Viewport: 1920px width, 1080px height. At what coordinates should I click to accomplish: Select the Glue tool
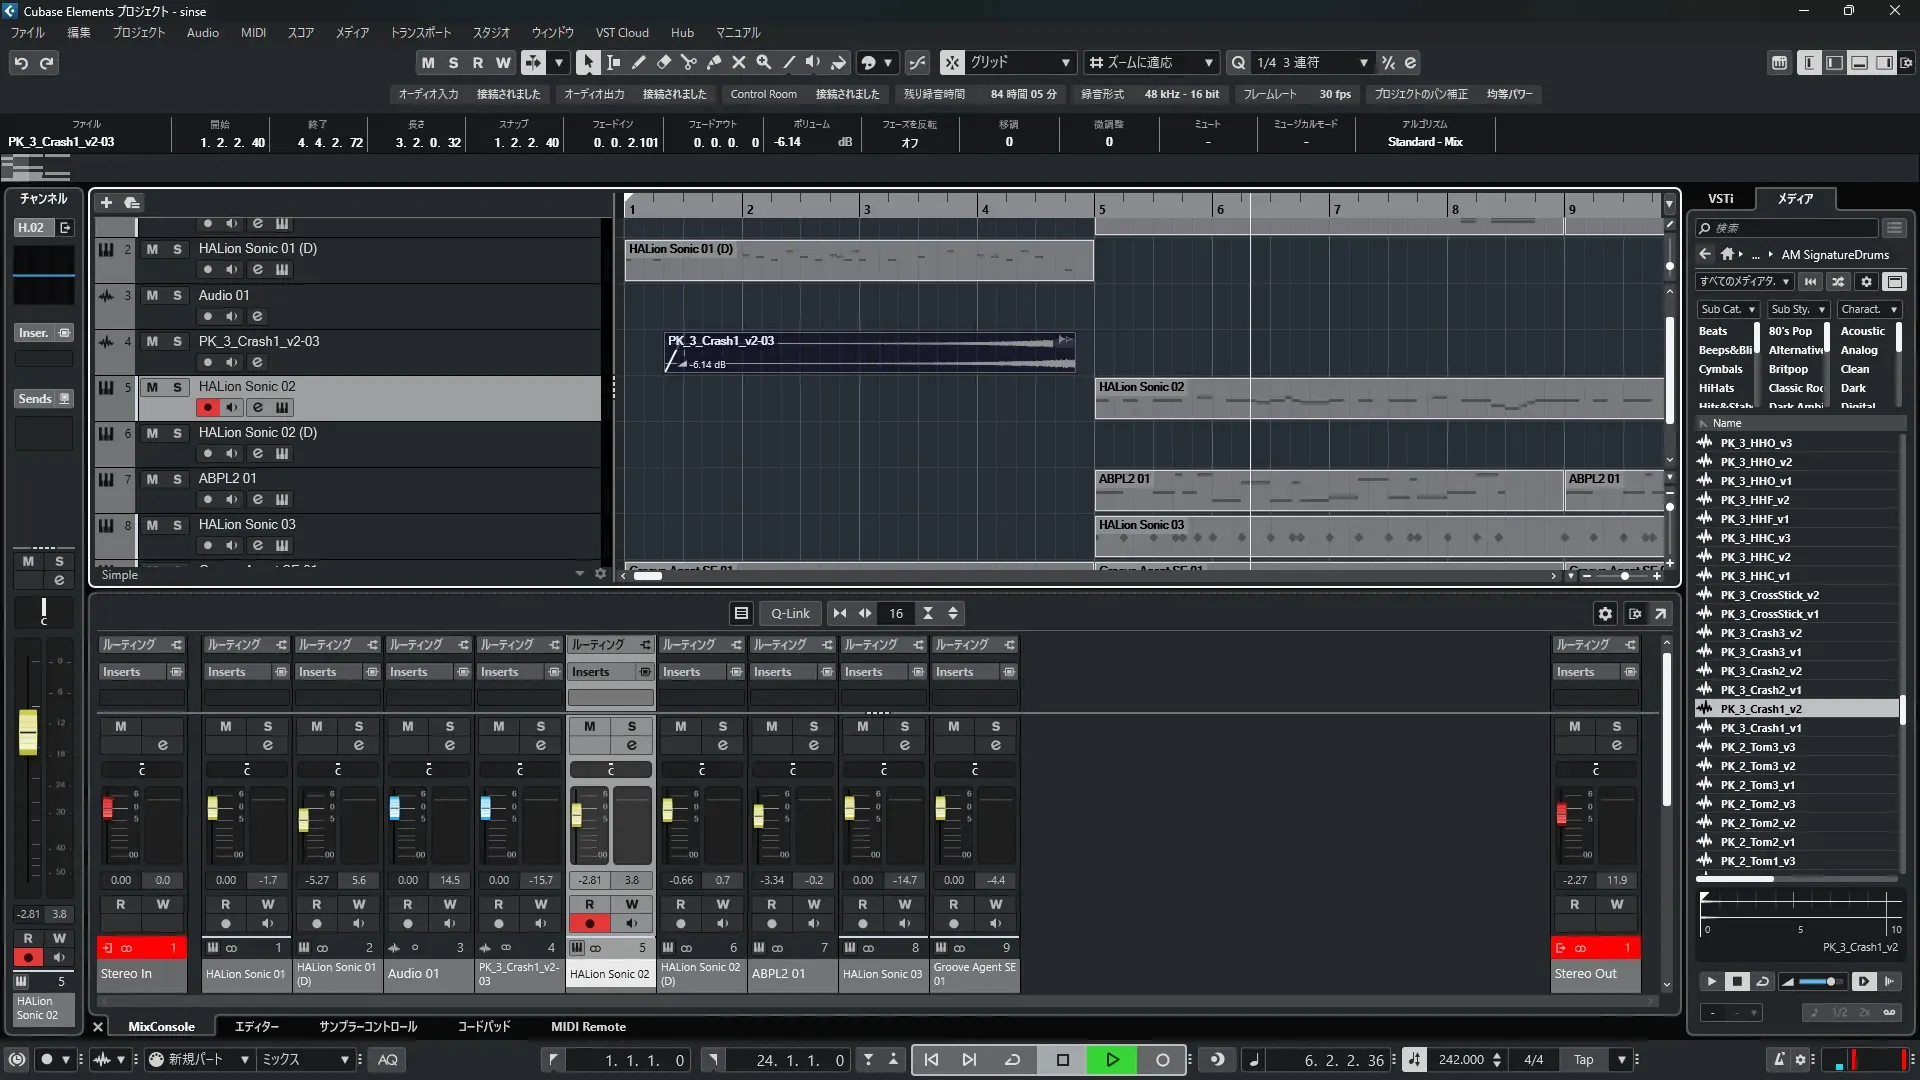point(714,62)
